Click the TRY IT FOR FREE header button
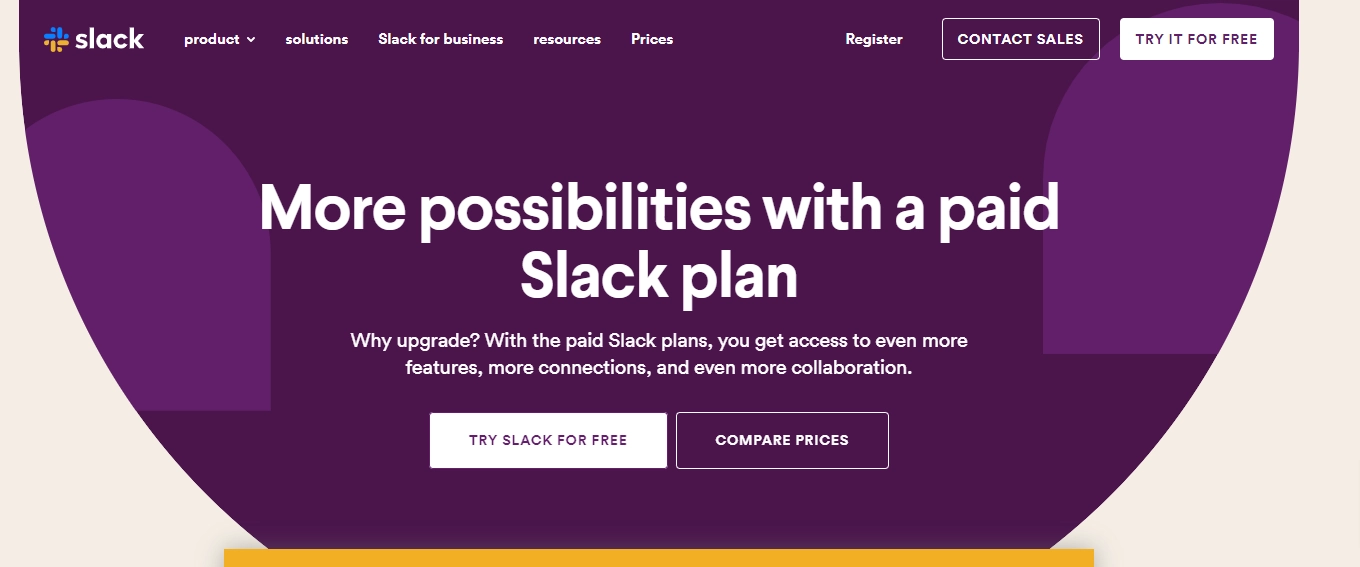Screen dimensions: 1360x567 tap(1197, 39)
